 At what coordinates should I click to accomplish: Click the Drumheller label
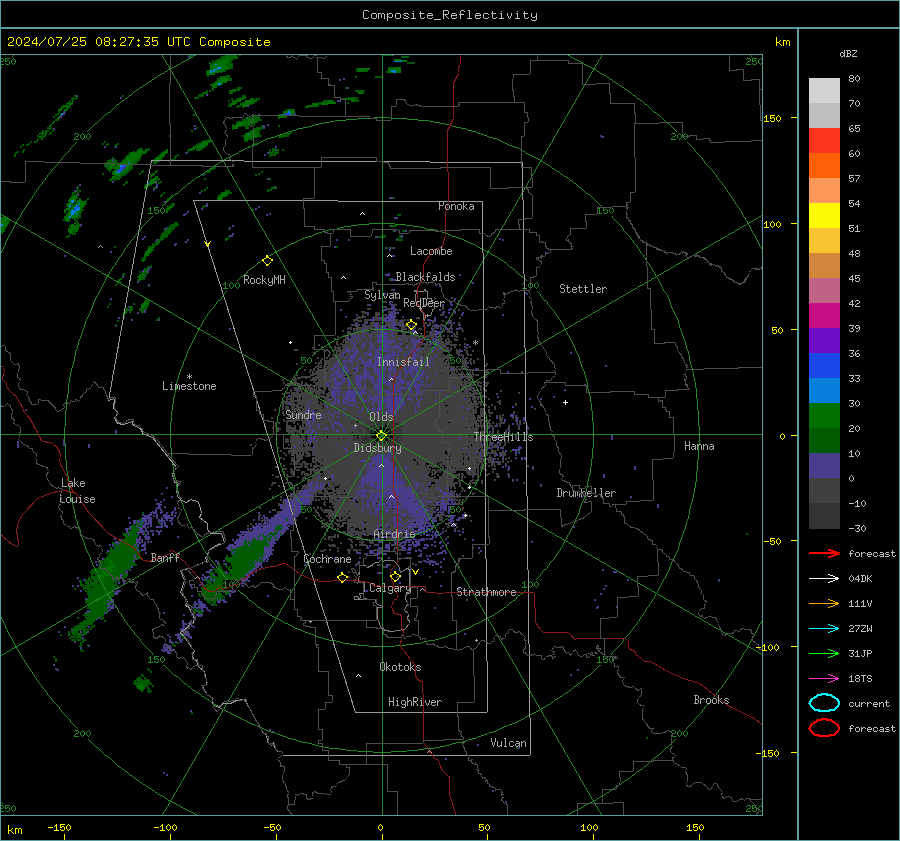point(586,493)
